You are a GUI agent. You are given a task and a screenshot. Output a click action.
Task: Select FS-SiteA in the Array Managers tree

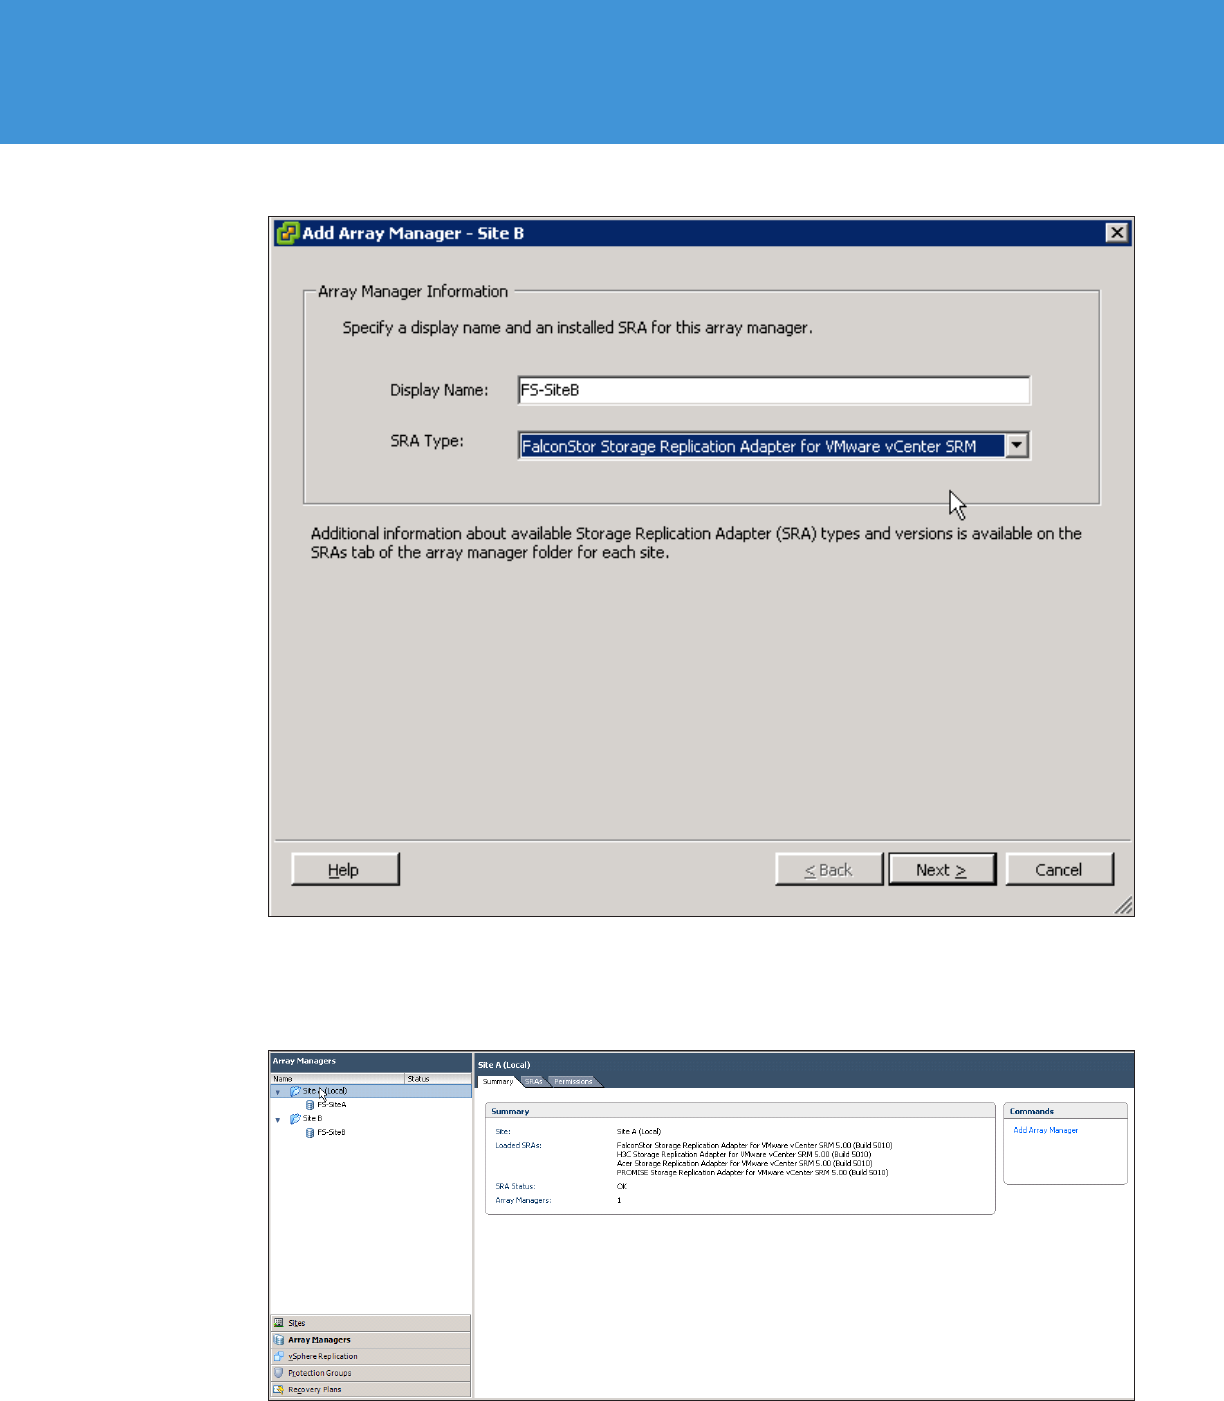pos(332,1105)
